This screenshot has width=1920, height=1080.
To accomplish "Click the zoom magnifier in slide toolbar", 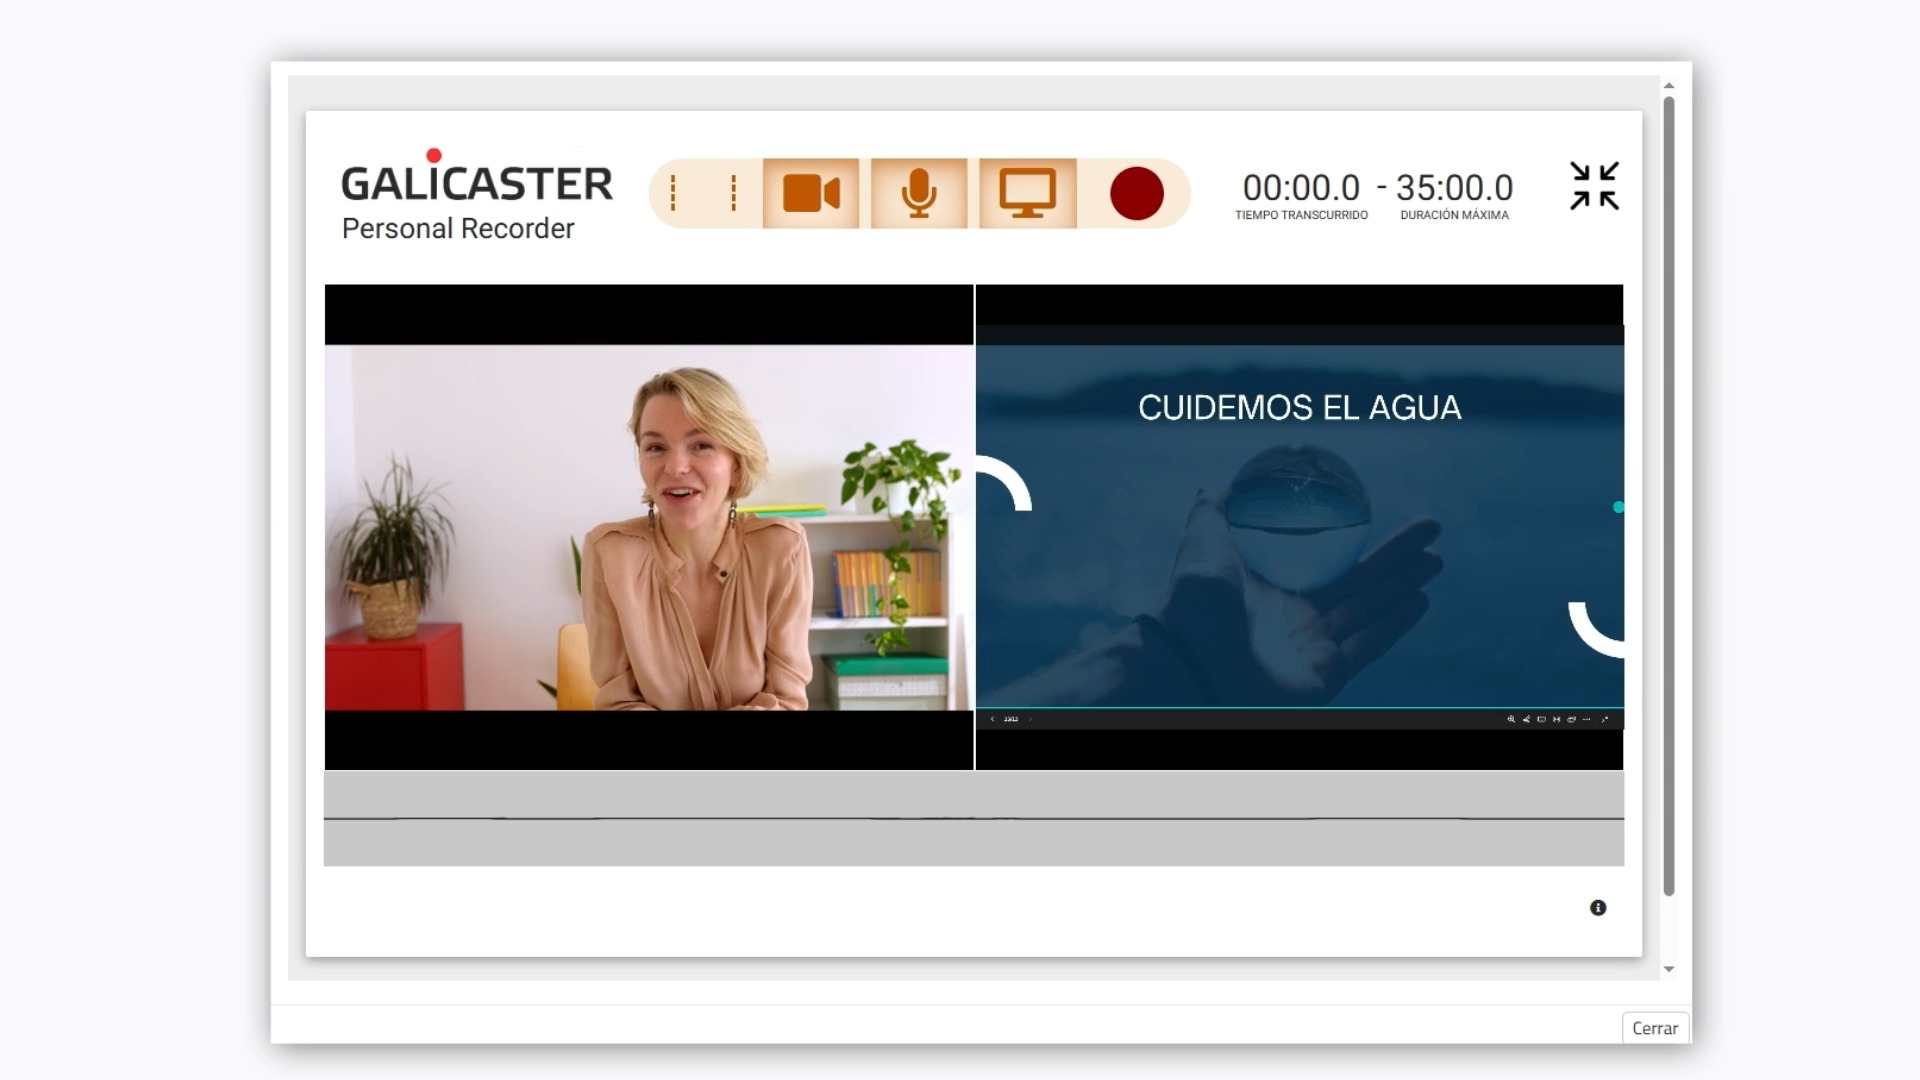I will click(x=1511, y=719).
